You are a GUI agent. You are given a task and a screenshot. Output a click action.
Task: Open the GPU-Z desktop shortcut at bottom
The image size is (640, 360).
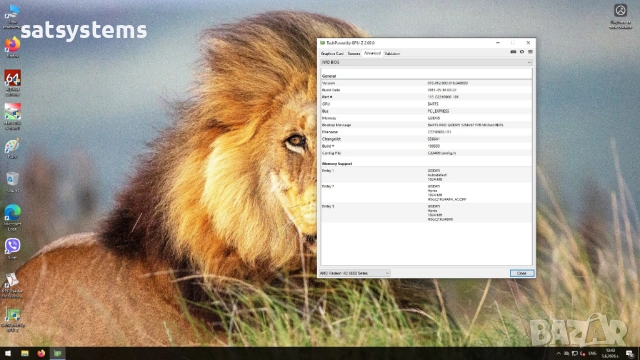[x=12, y=319]
